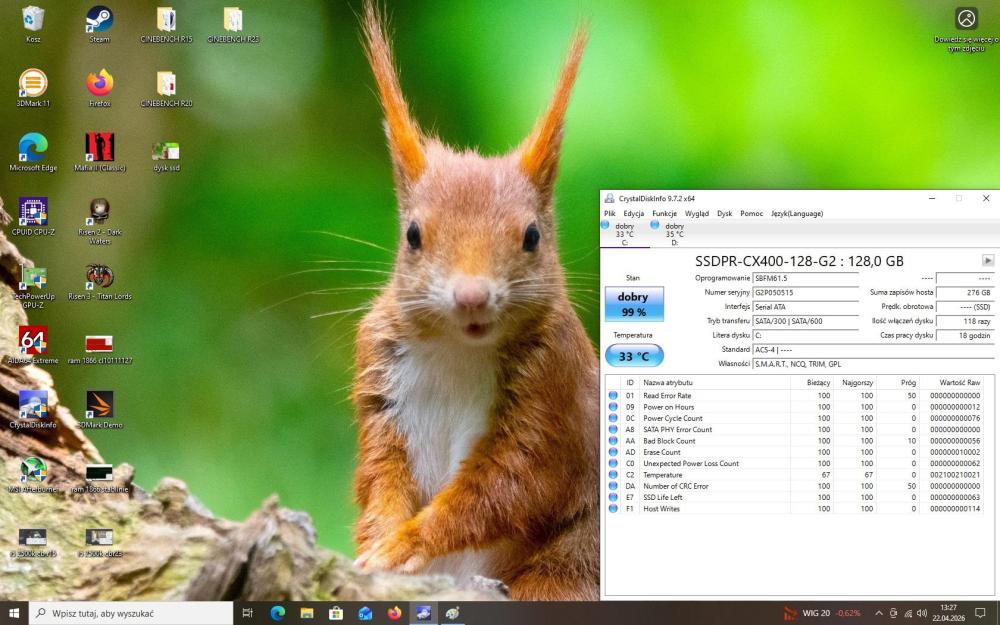This screenshot has height=625, width=1000.
Task: Open the CrystalDiskInfo desktop shortcut
Action: click(33, 409)
